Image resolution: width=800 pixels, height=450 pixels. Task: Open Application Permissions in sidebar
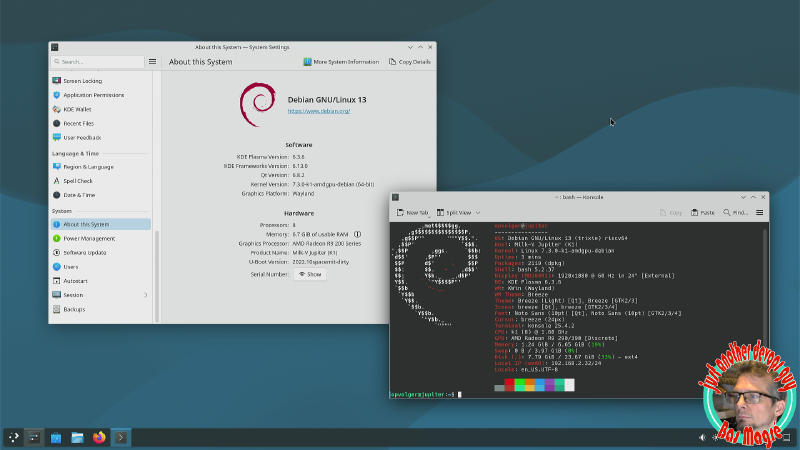101,95
